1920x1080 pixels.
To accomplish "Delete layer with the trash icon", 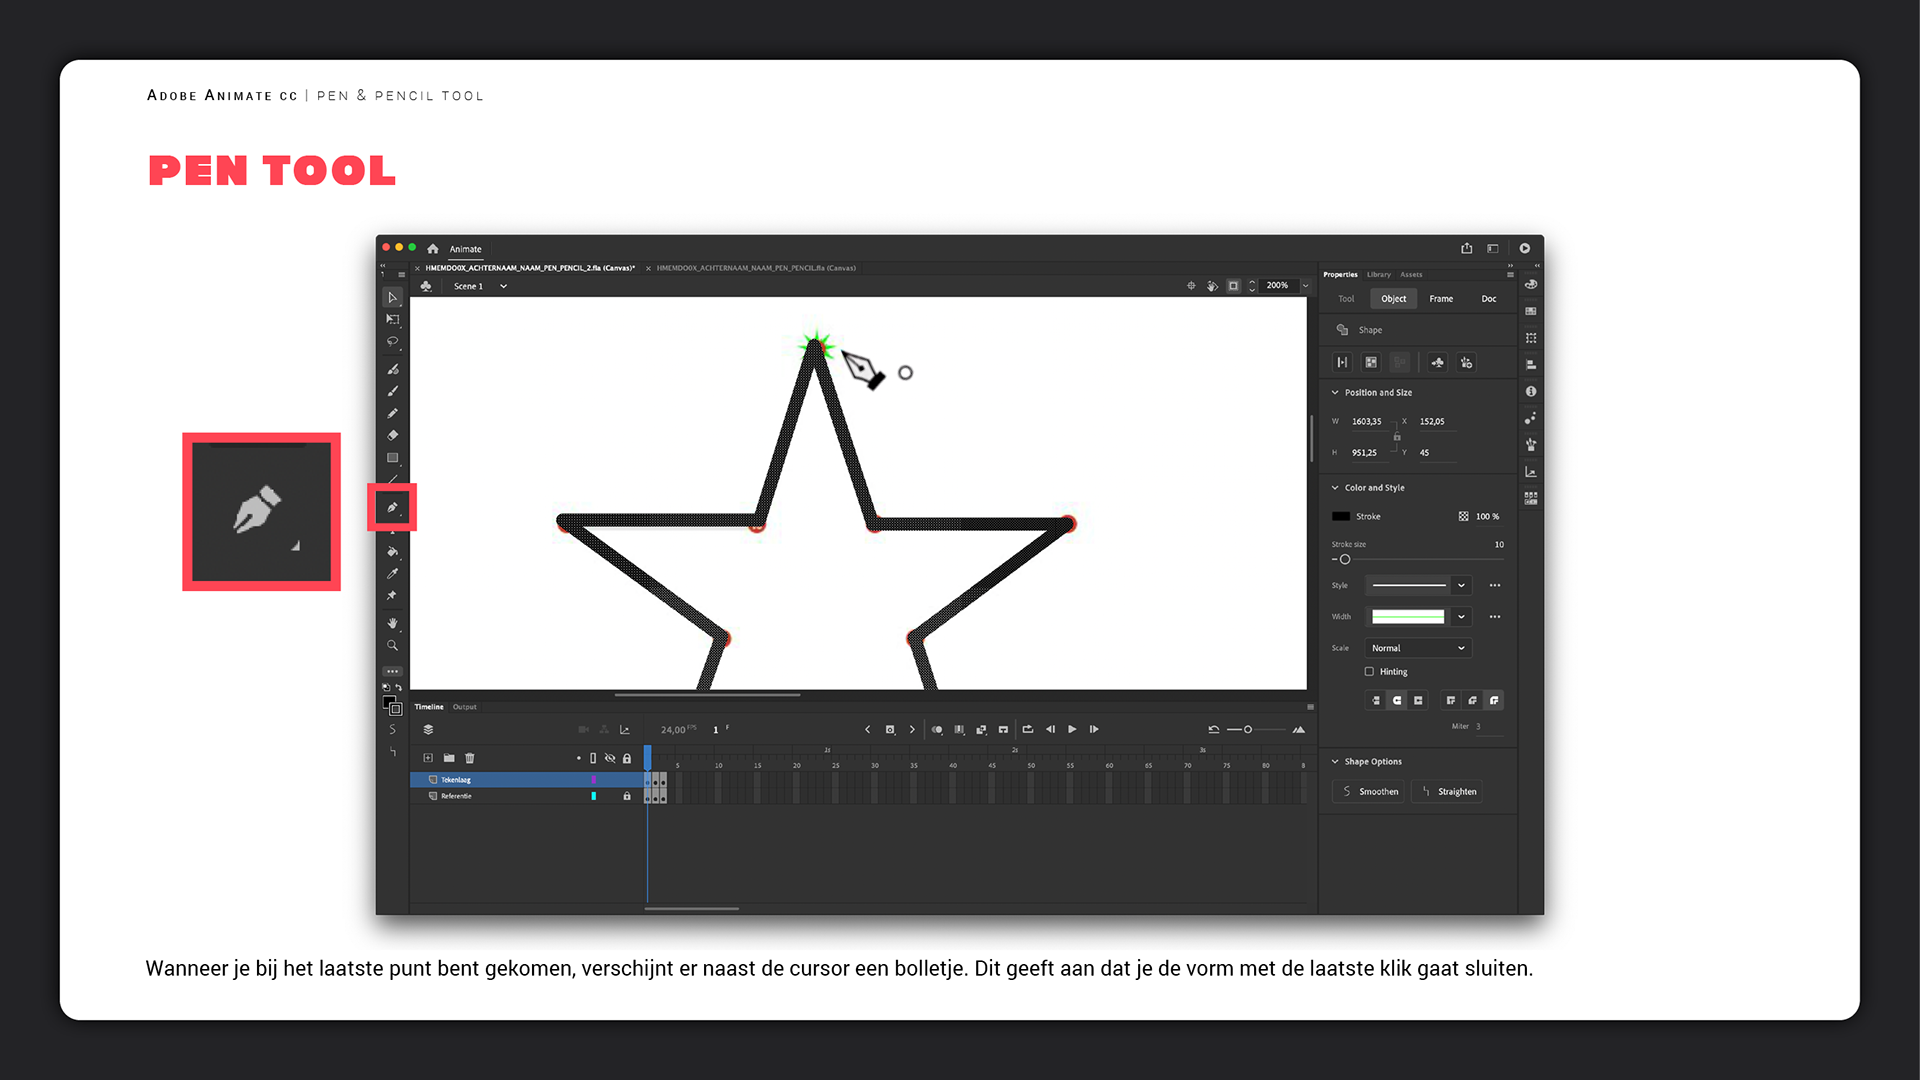I will click(470, 758).
